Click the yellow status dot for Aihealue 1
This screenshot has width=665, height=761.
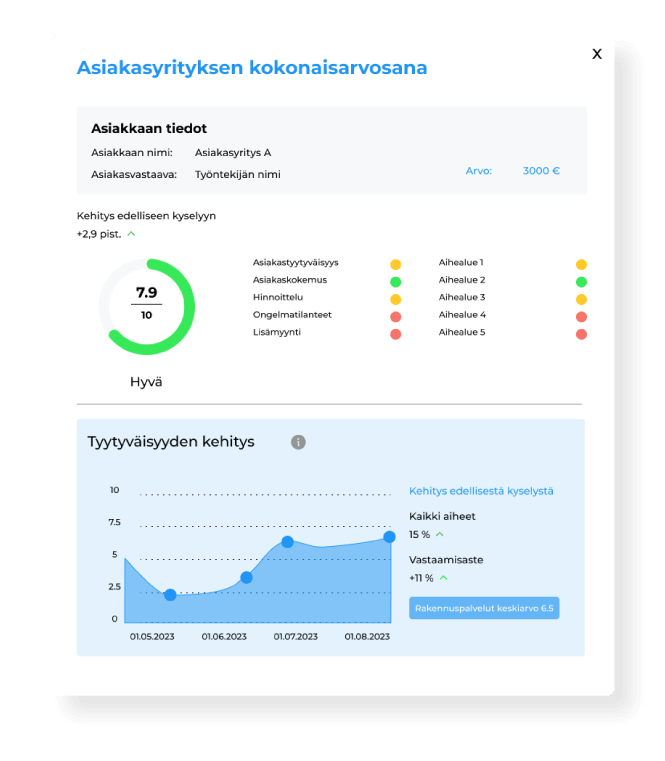point(581,265)
